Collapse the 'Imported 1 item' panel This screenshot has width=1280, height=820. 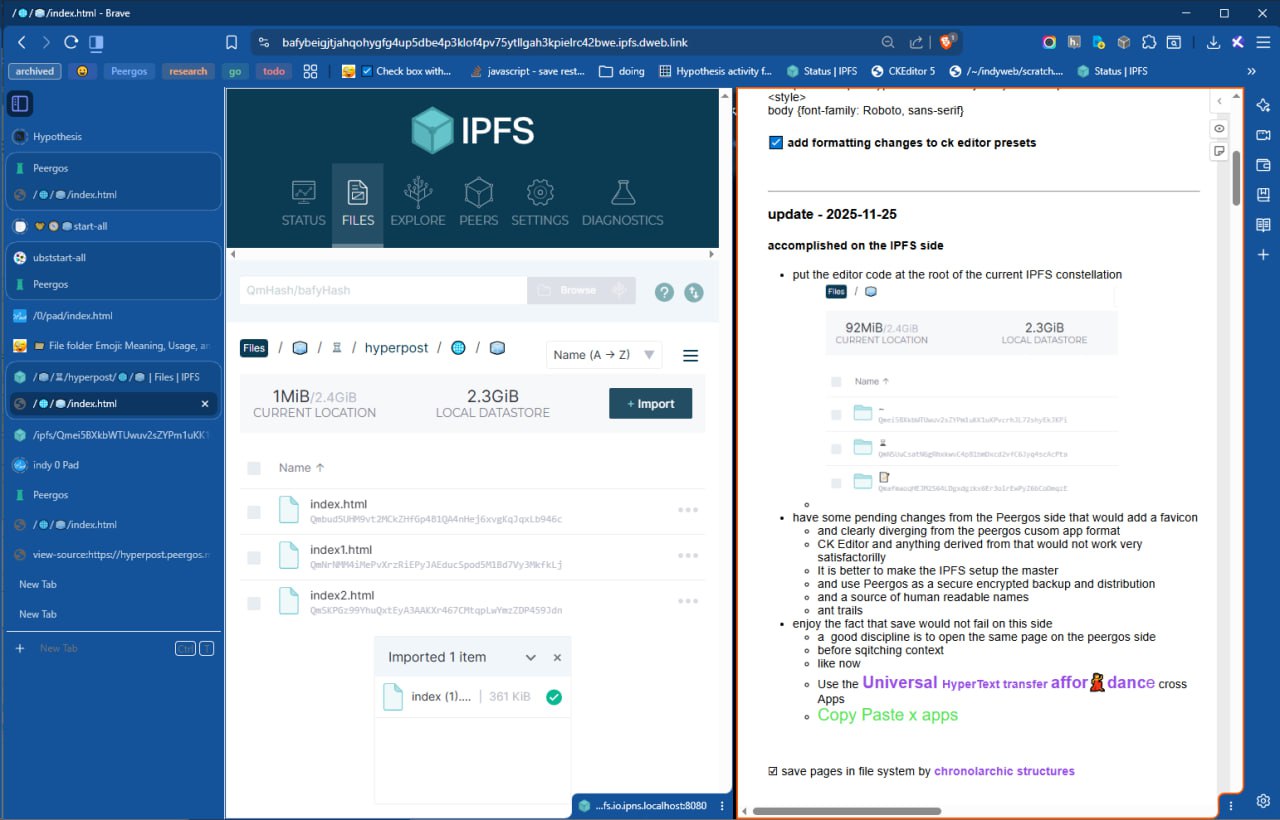click(x=530, y=658)
